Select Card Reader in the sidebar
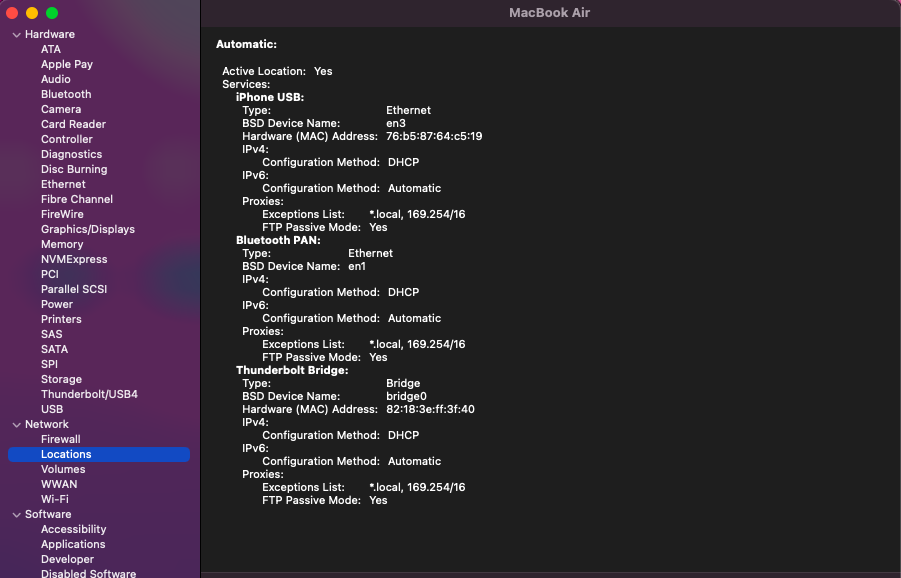 (x=74, y=124)
